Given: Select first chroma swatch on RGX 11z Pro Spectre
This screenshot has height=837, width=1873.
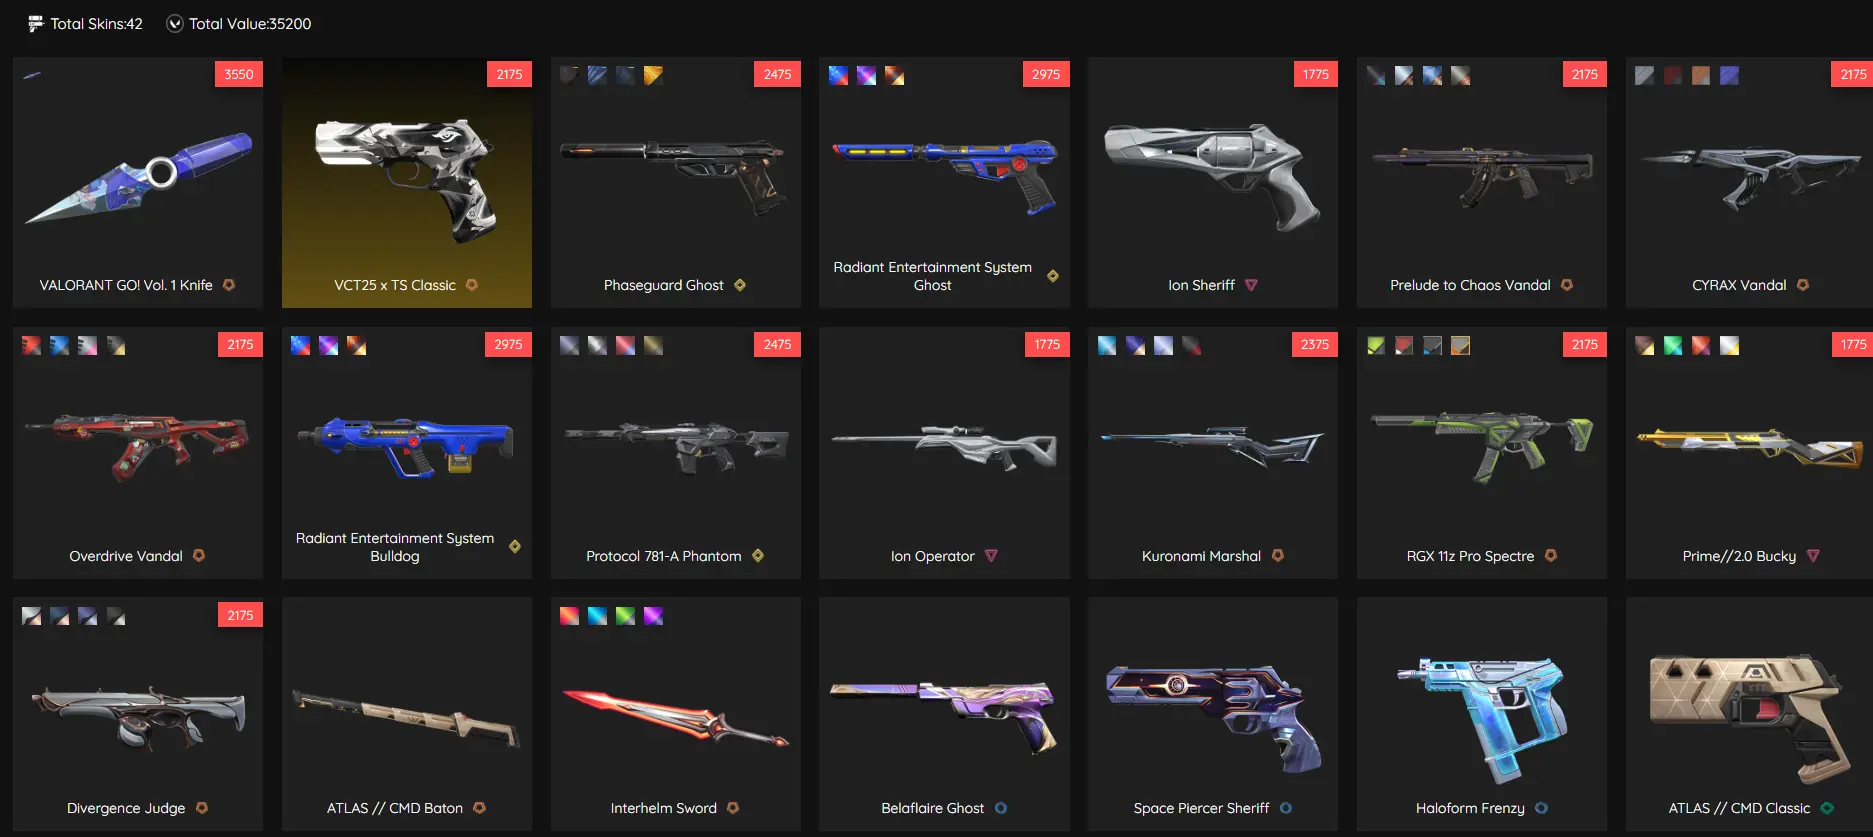Looking at the screenshot, I should pos(1377,346).
